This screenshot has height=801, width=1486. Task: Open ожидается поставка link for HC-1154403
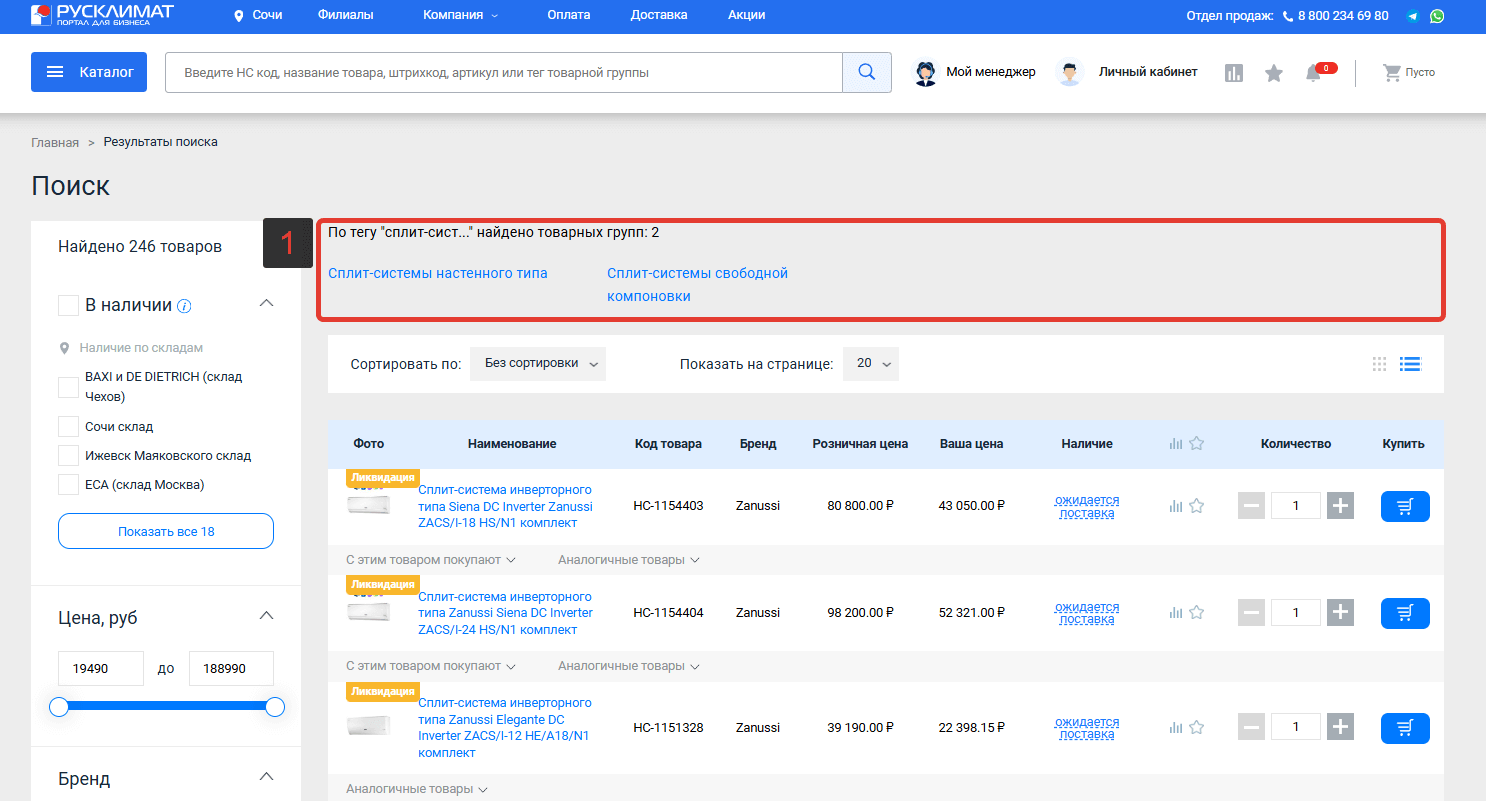coord(1087,507)
